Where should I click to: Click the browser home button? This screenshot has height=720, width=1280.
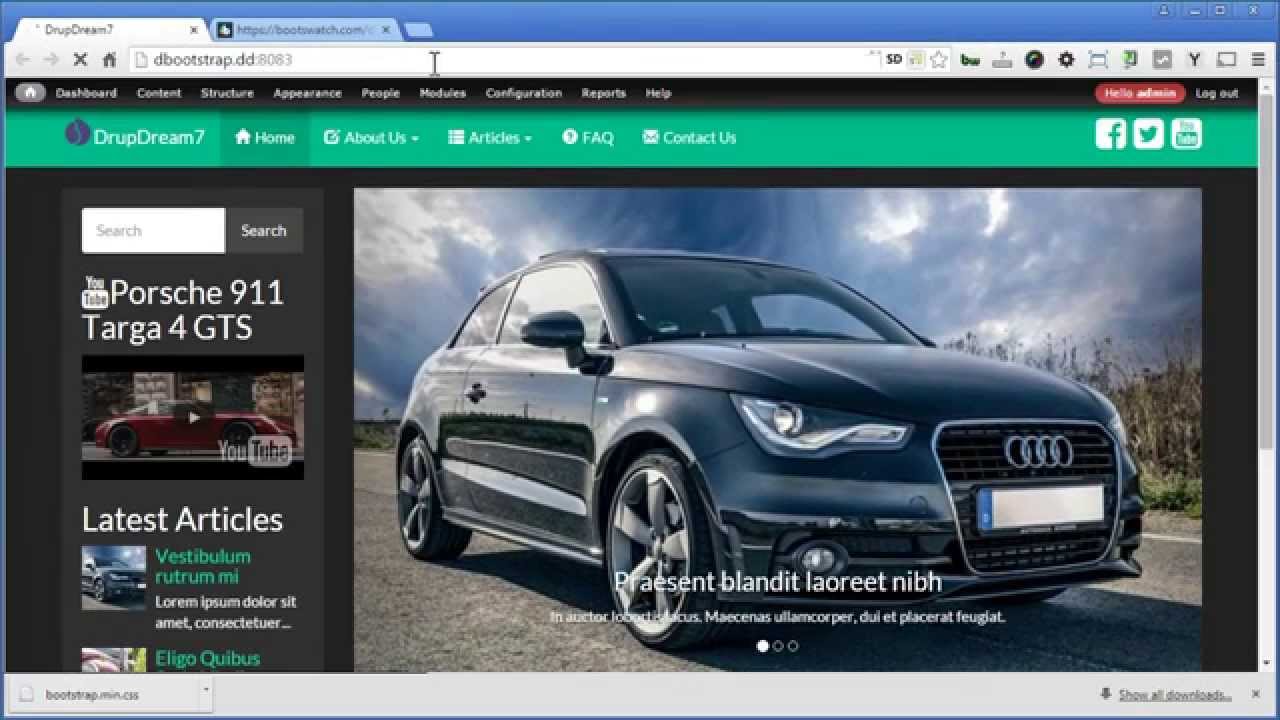point(110,60)
